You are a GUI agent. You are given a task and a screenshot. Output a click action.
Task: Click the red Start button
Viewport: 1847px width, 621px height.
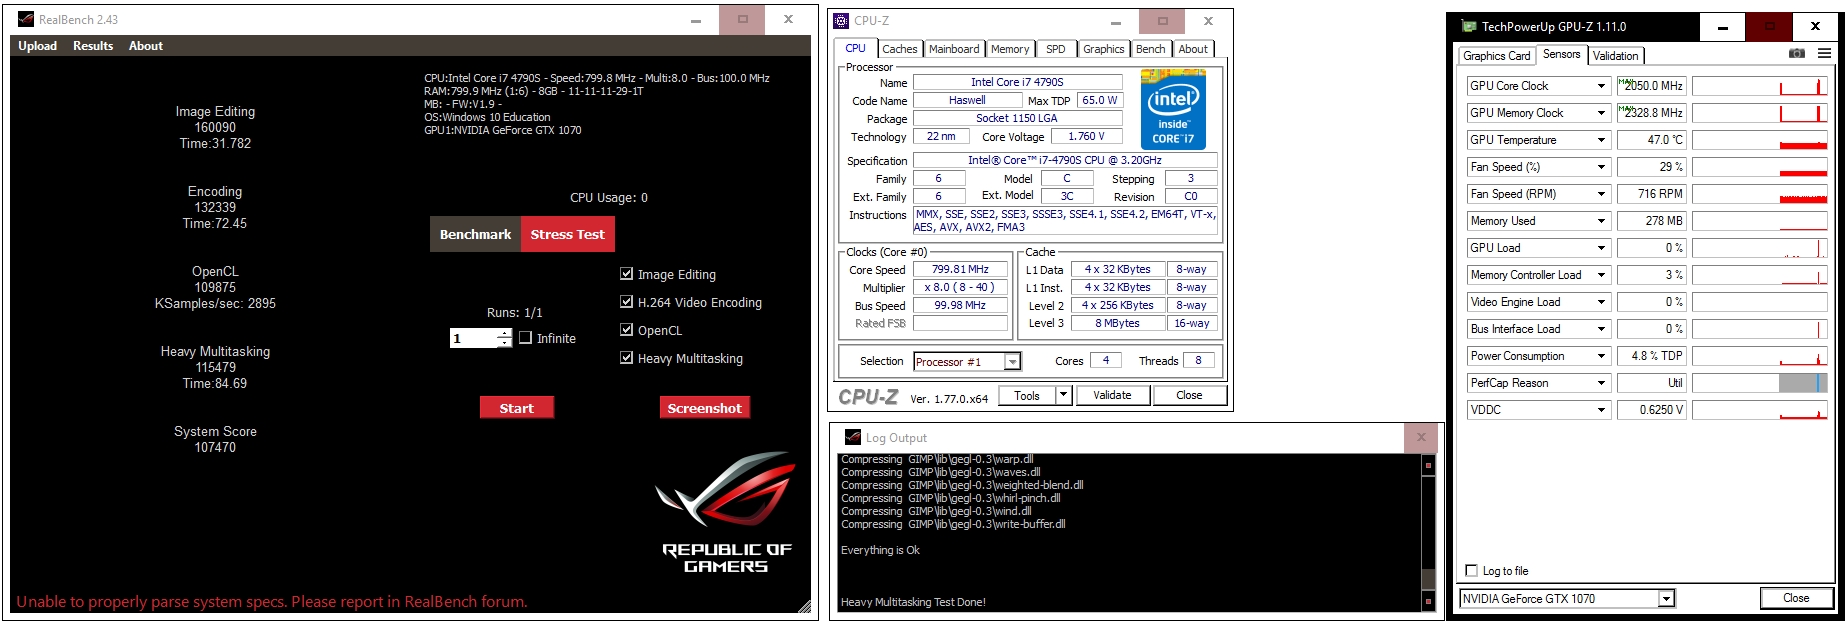(x=517, y=408)
